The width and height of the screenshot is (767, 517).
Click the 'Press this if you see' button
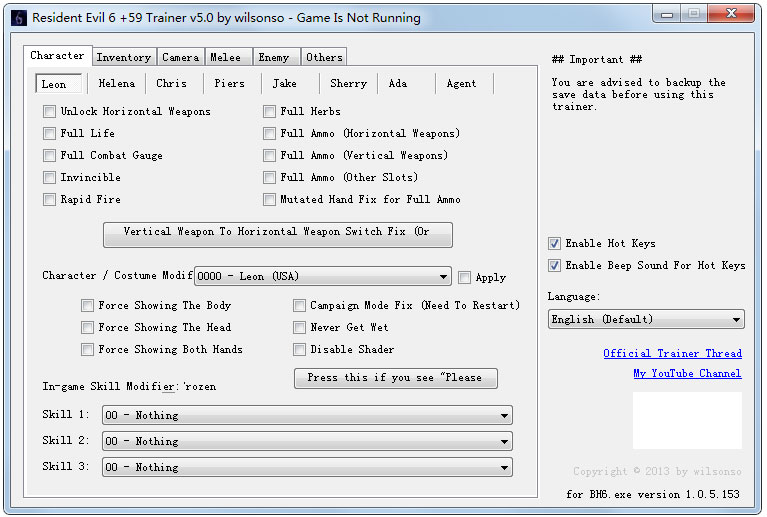395,379
